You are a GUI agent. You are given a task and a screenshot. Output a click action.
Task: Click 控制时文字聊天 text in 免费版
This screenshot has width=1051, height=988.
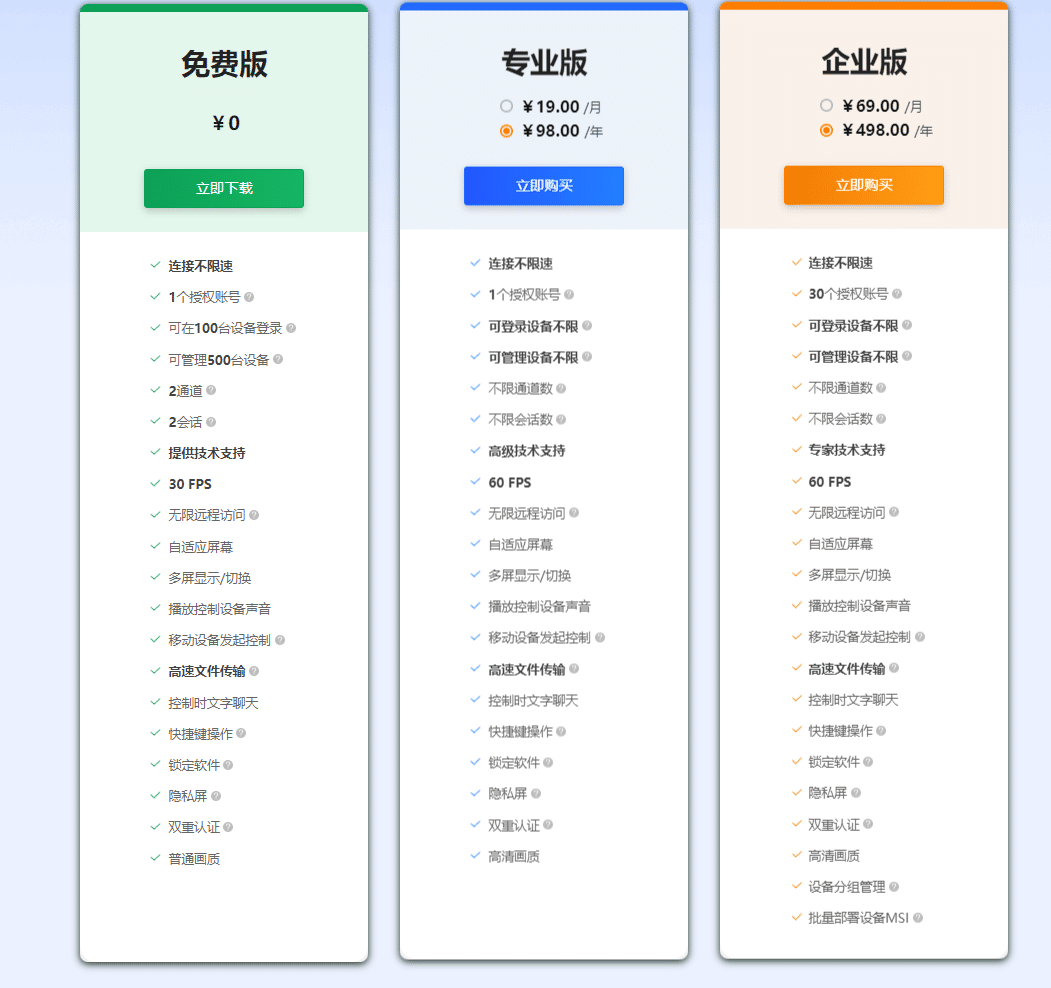213,703
